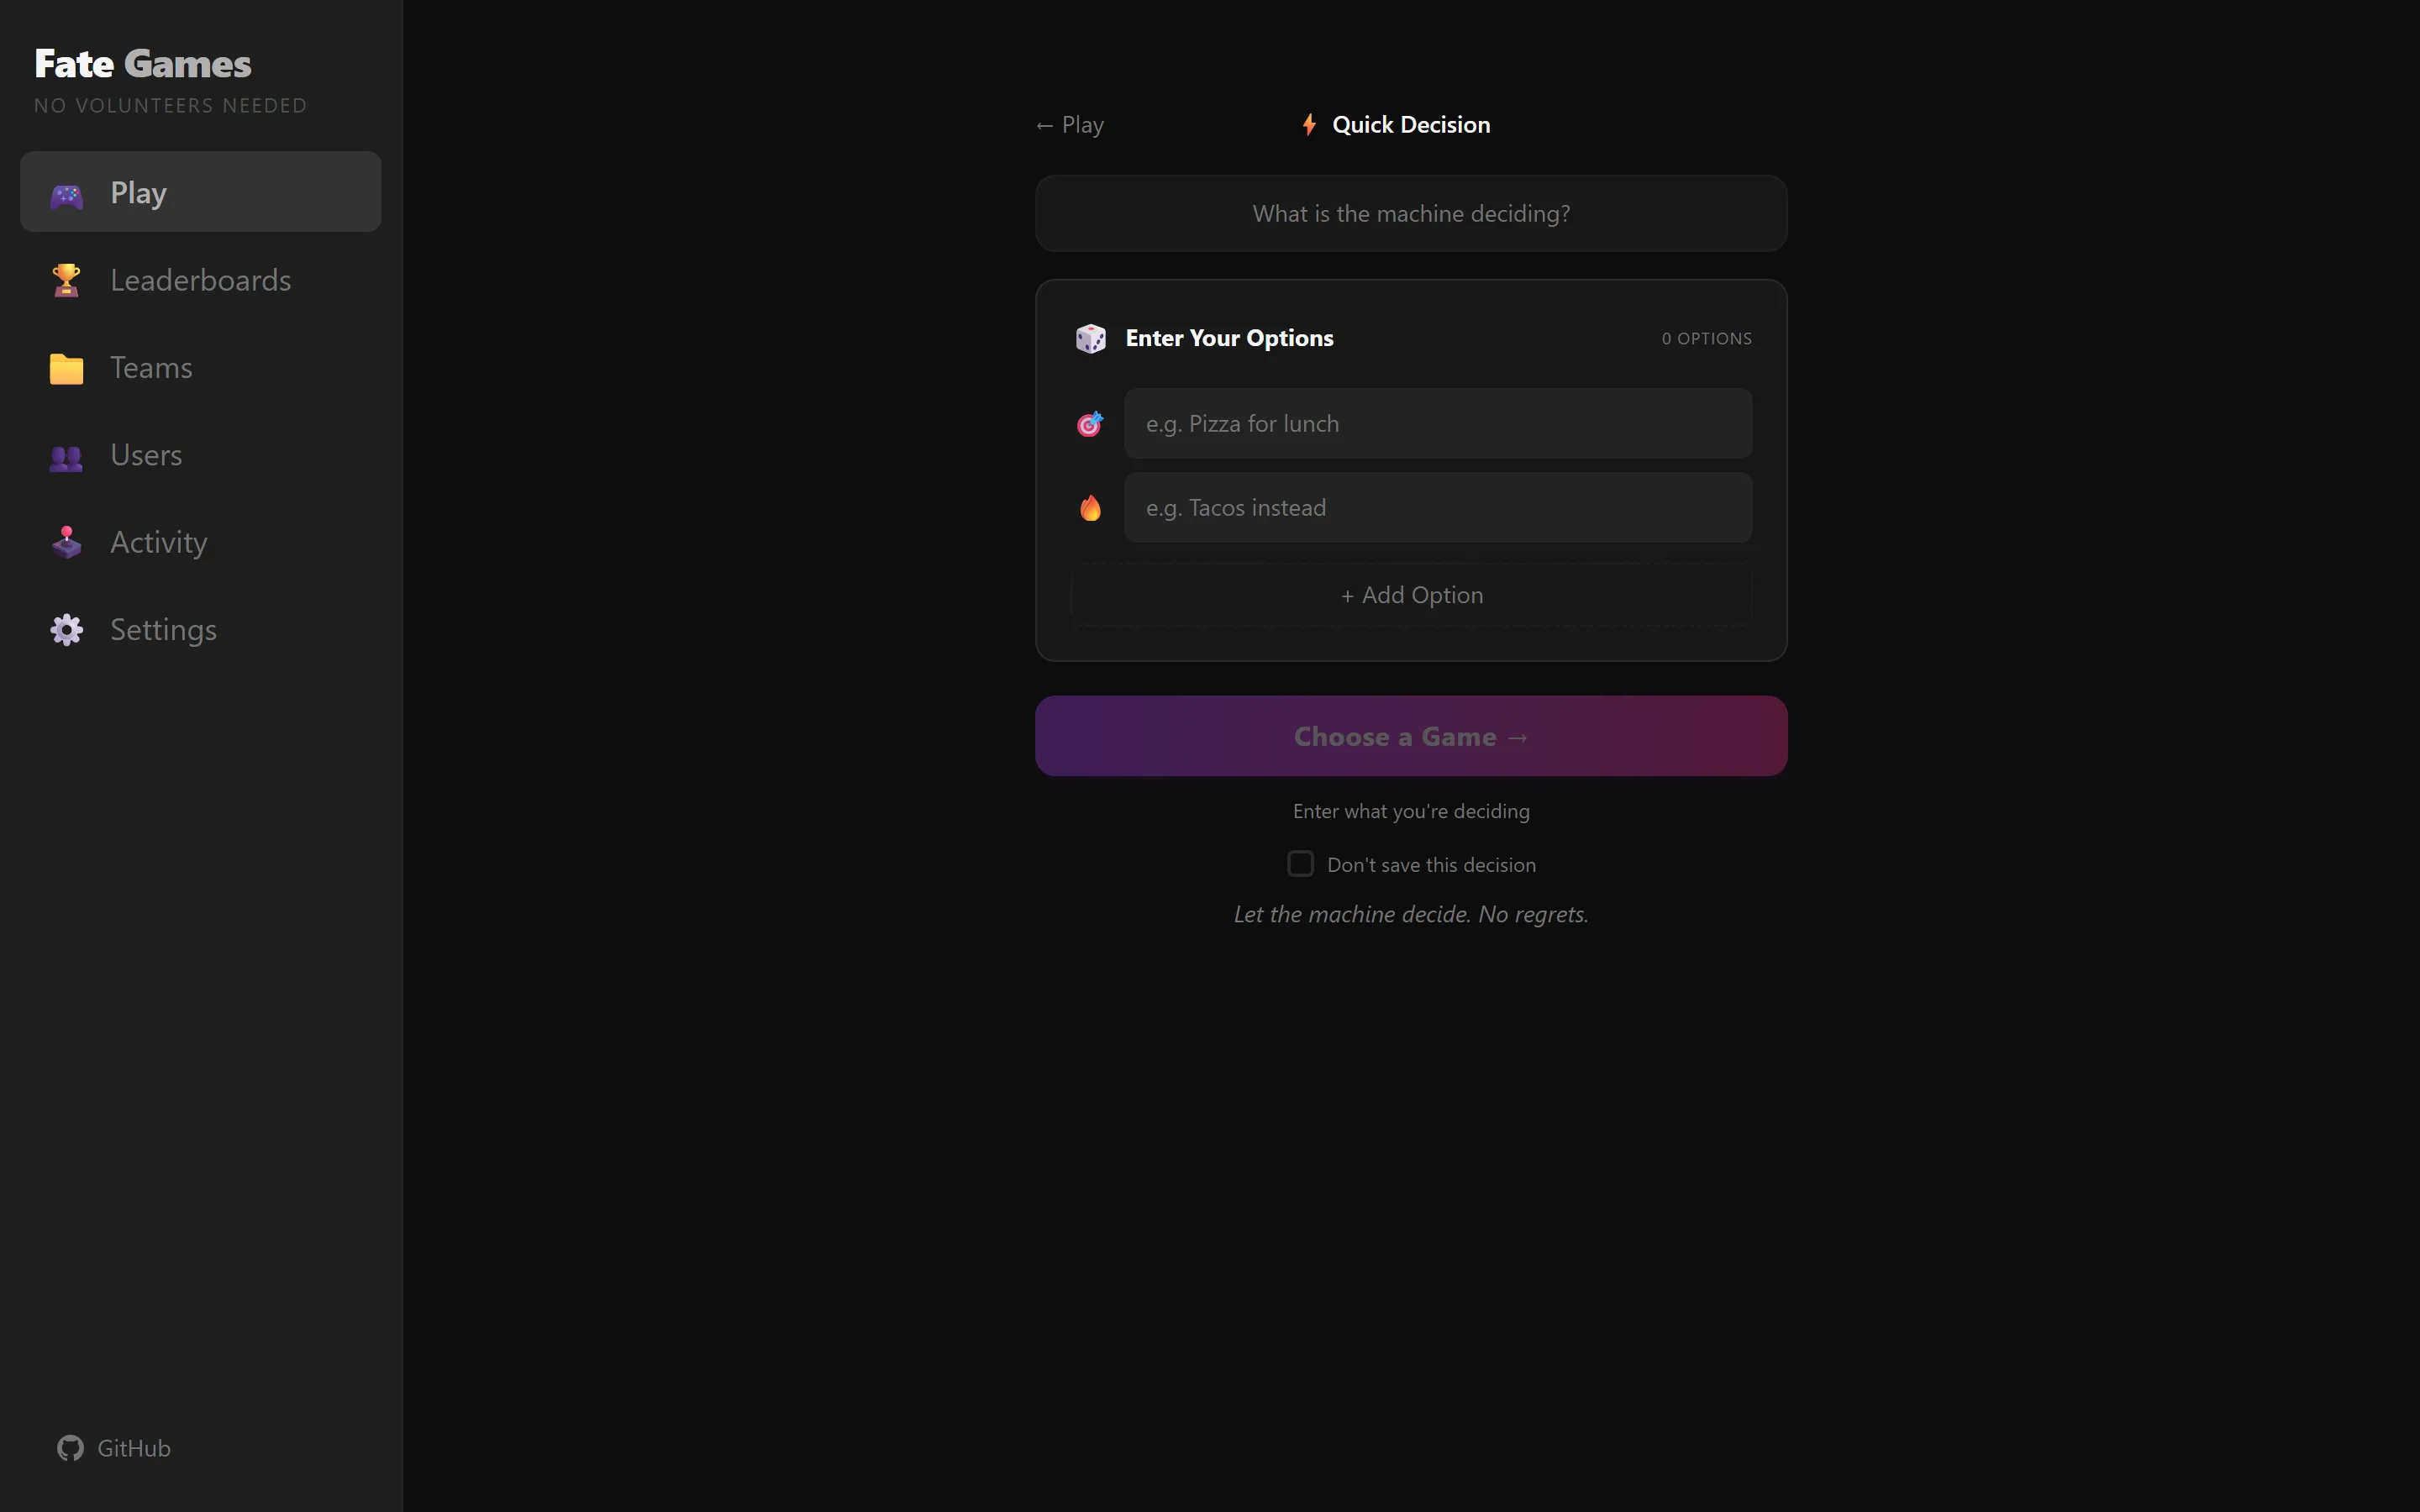This screenshot has width=2420, height=1512.
Task: Open the Teams section
Action: coord(200,368)
